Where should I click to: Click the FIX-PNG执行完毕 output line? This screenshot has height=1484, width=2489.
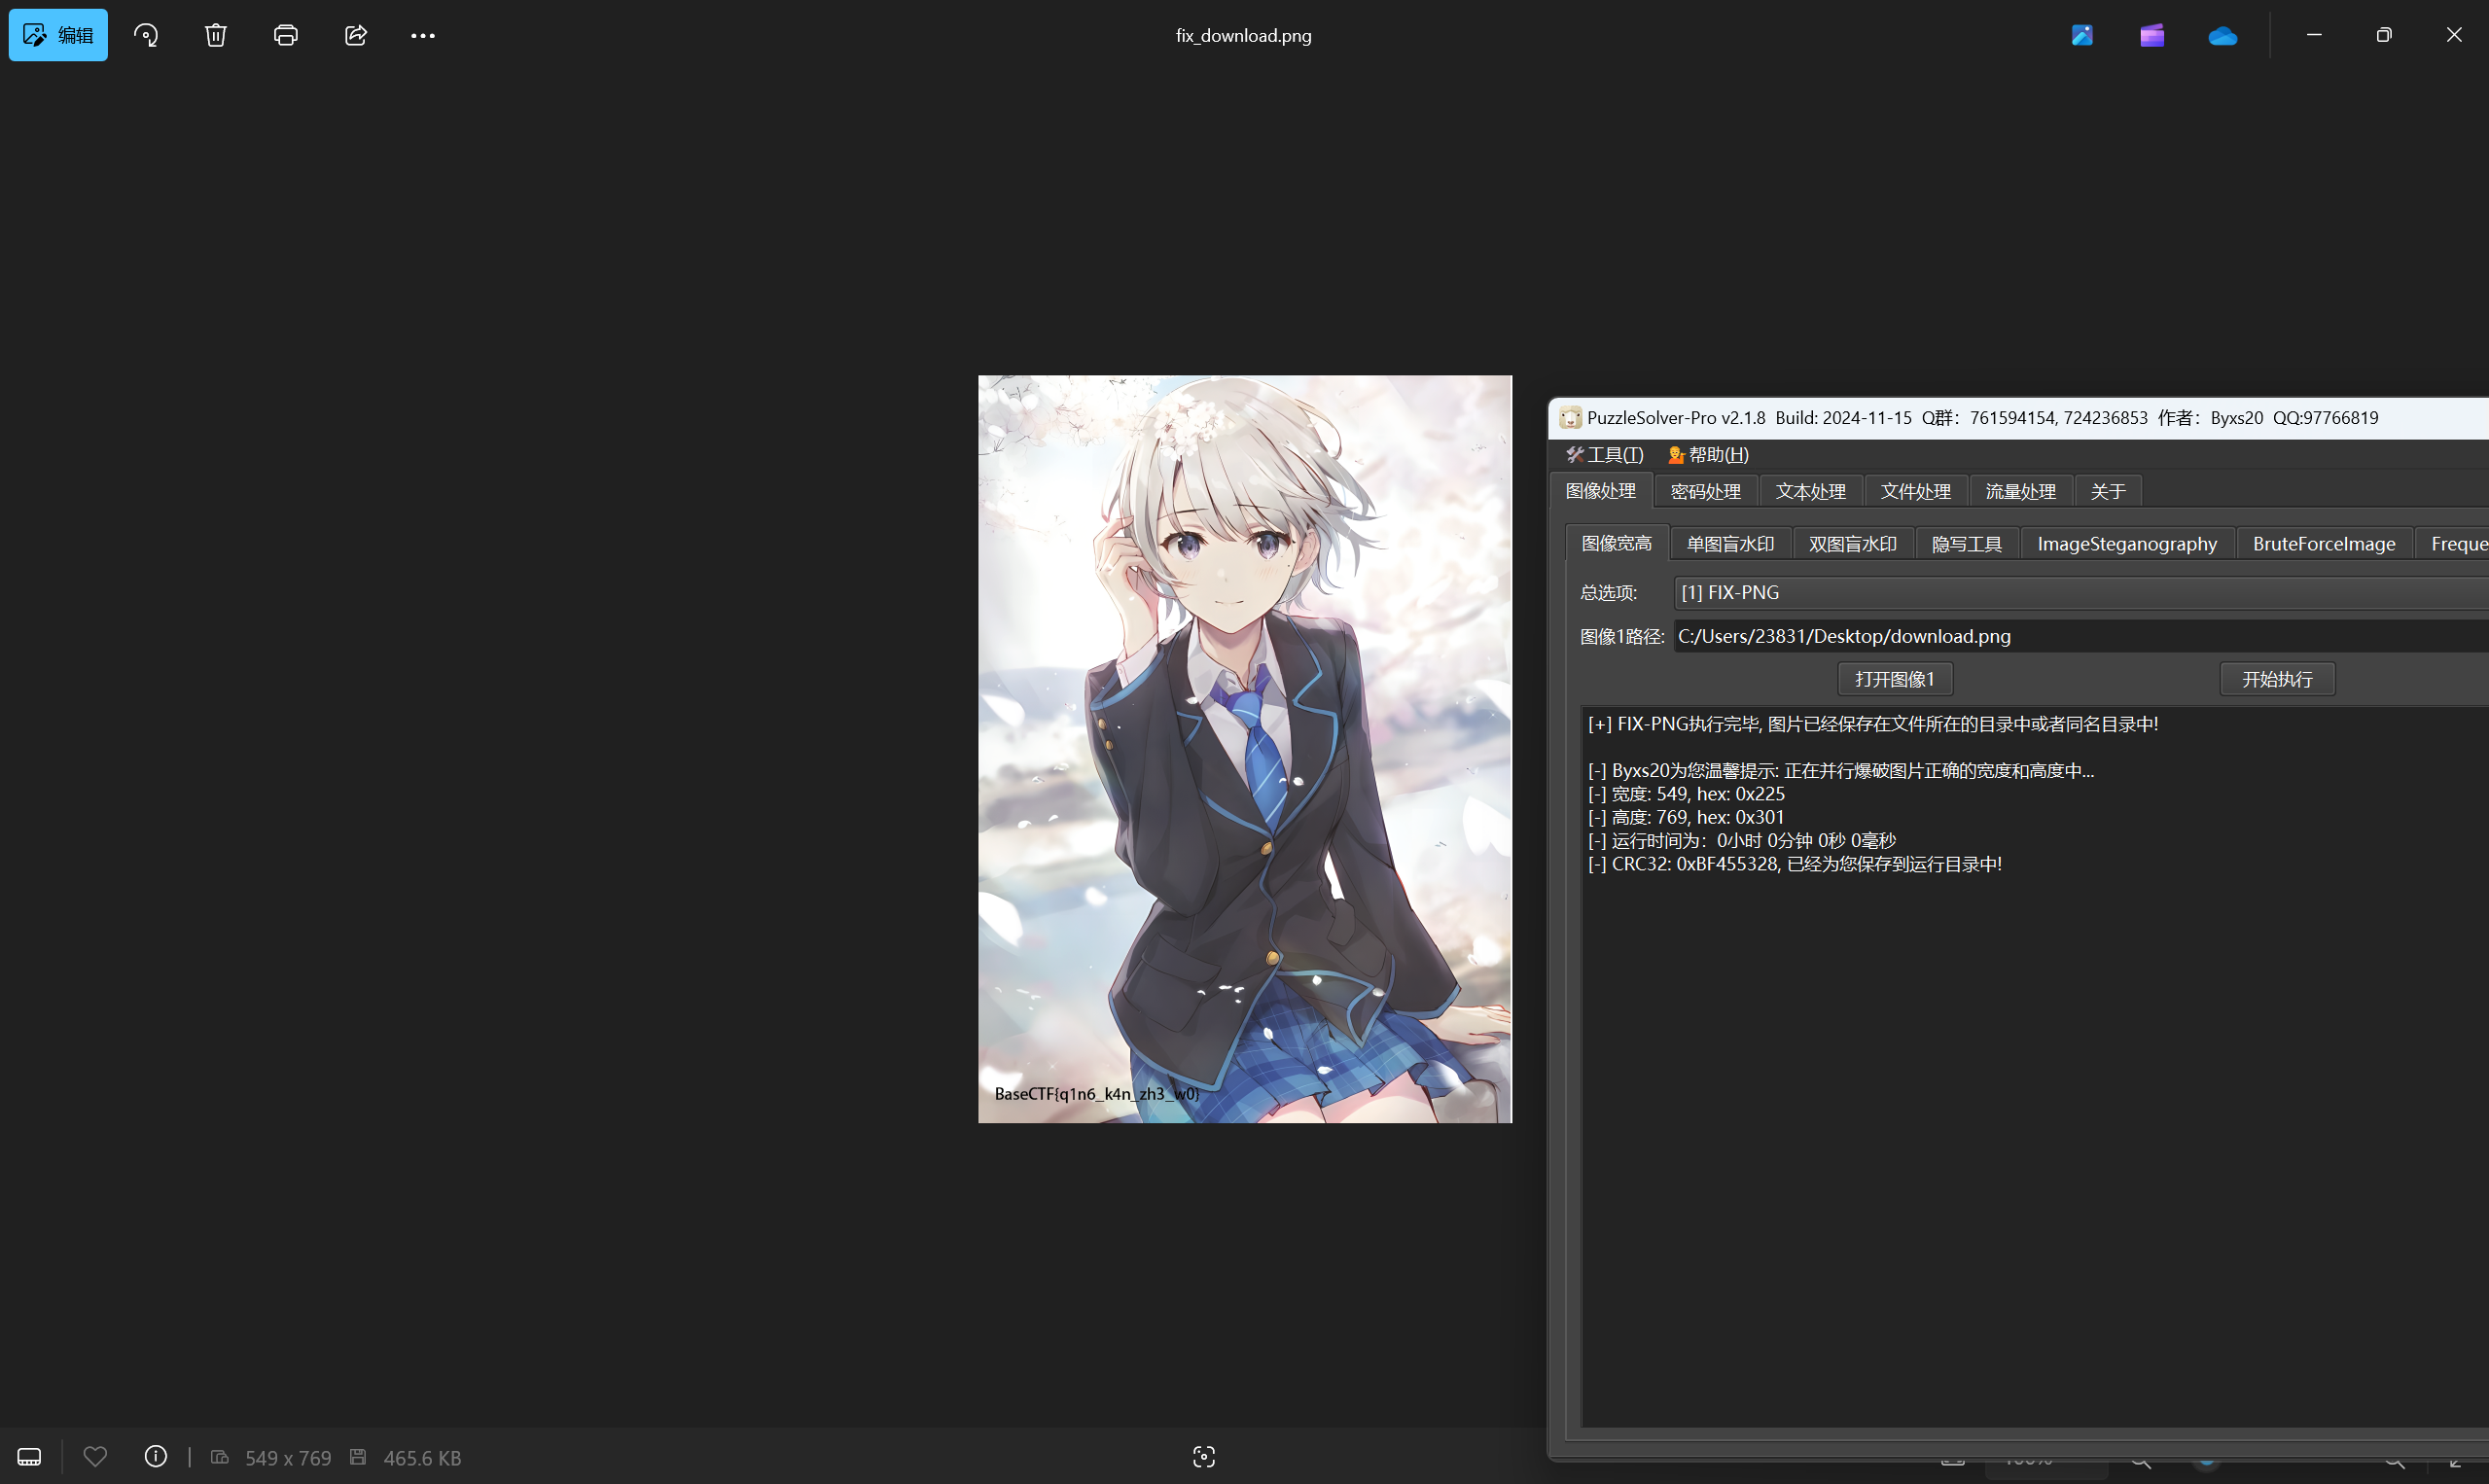click(1873, 724)
